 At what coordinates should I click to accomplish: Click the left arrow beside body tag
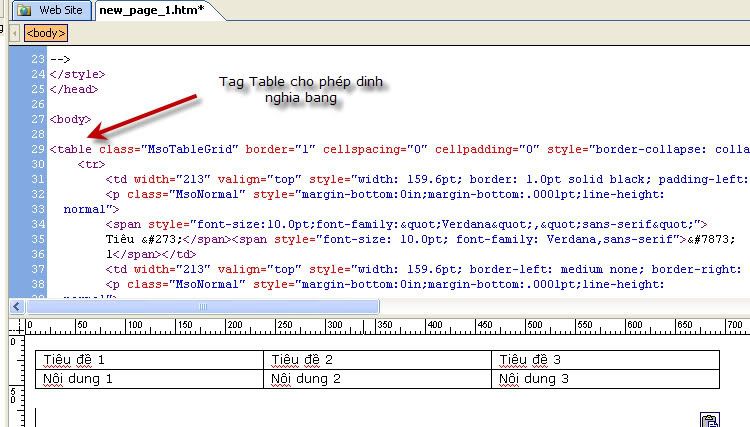point(14,33)
